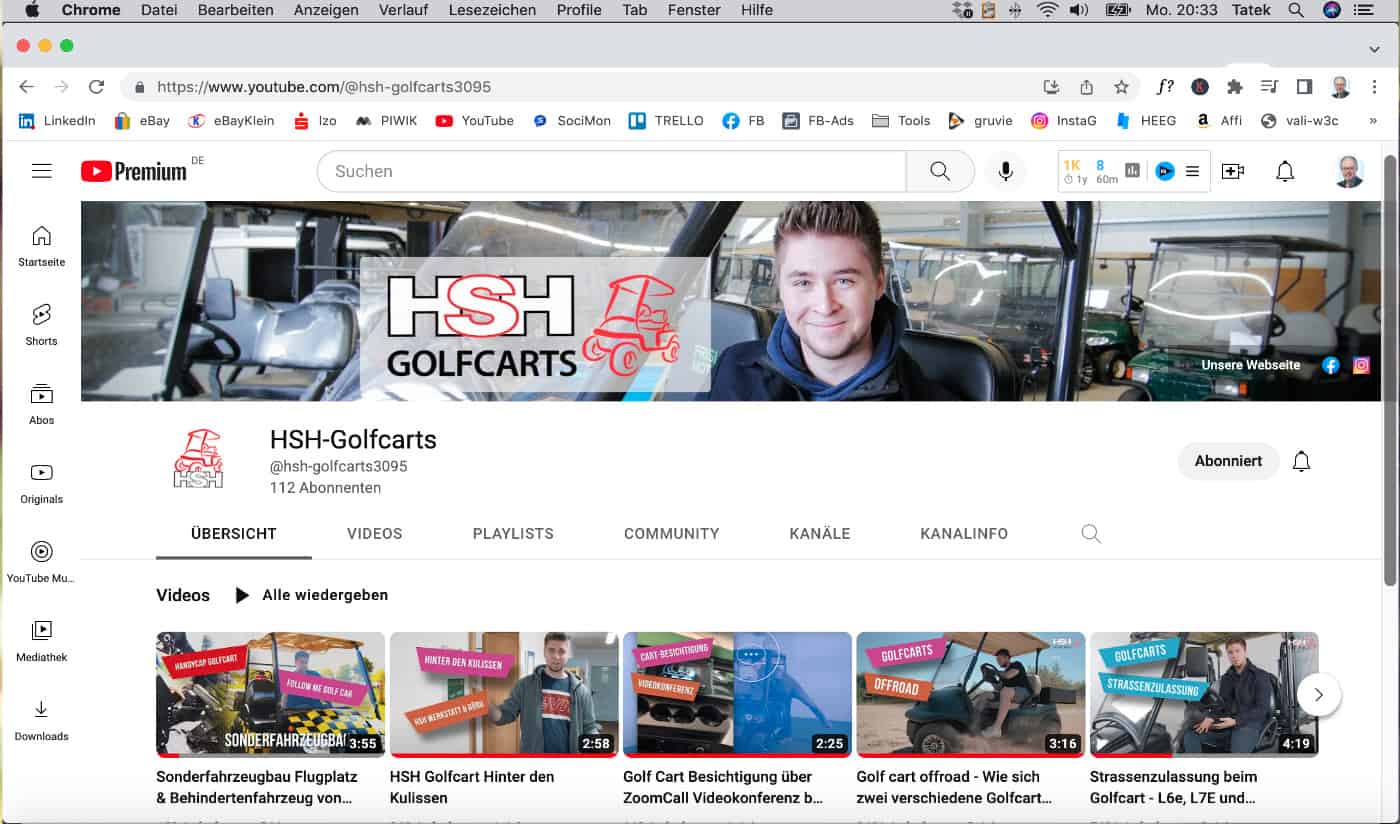Screen dimensions: 1400x824
Task: Search within the channel using magnifier icon
Action: point(1091,534)
